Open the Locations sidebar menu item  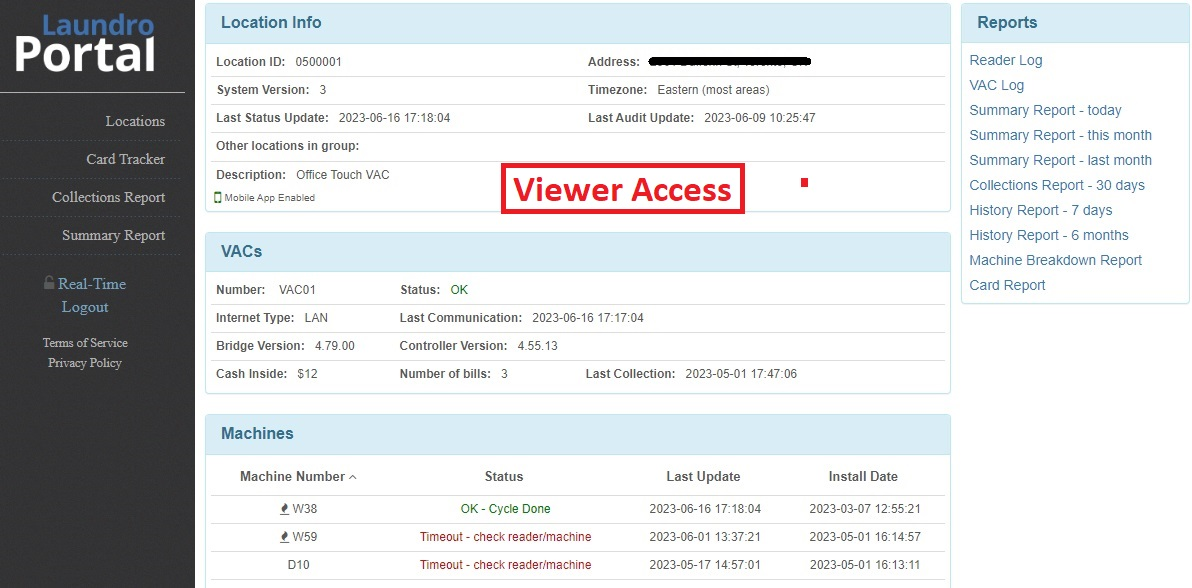pyautogui.click(x=135, y=121)
